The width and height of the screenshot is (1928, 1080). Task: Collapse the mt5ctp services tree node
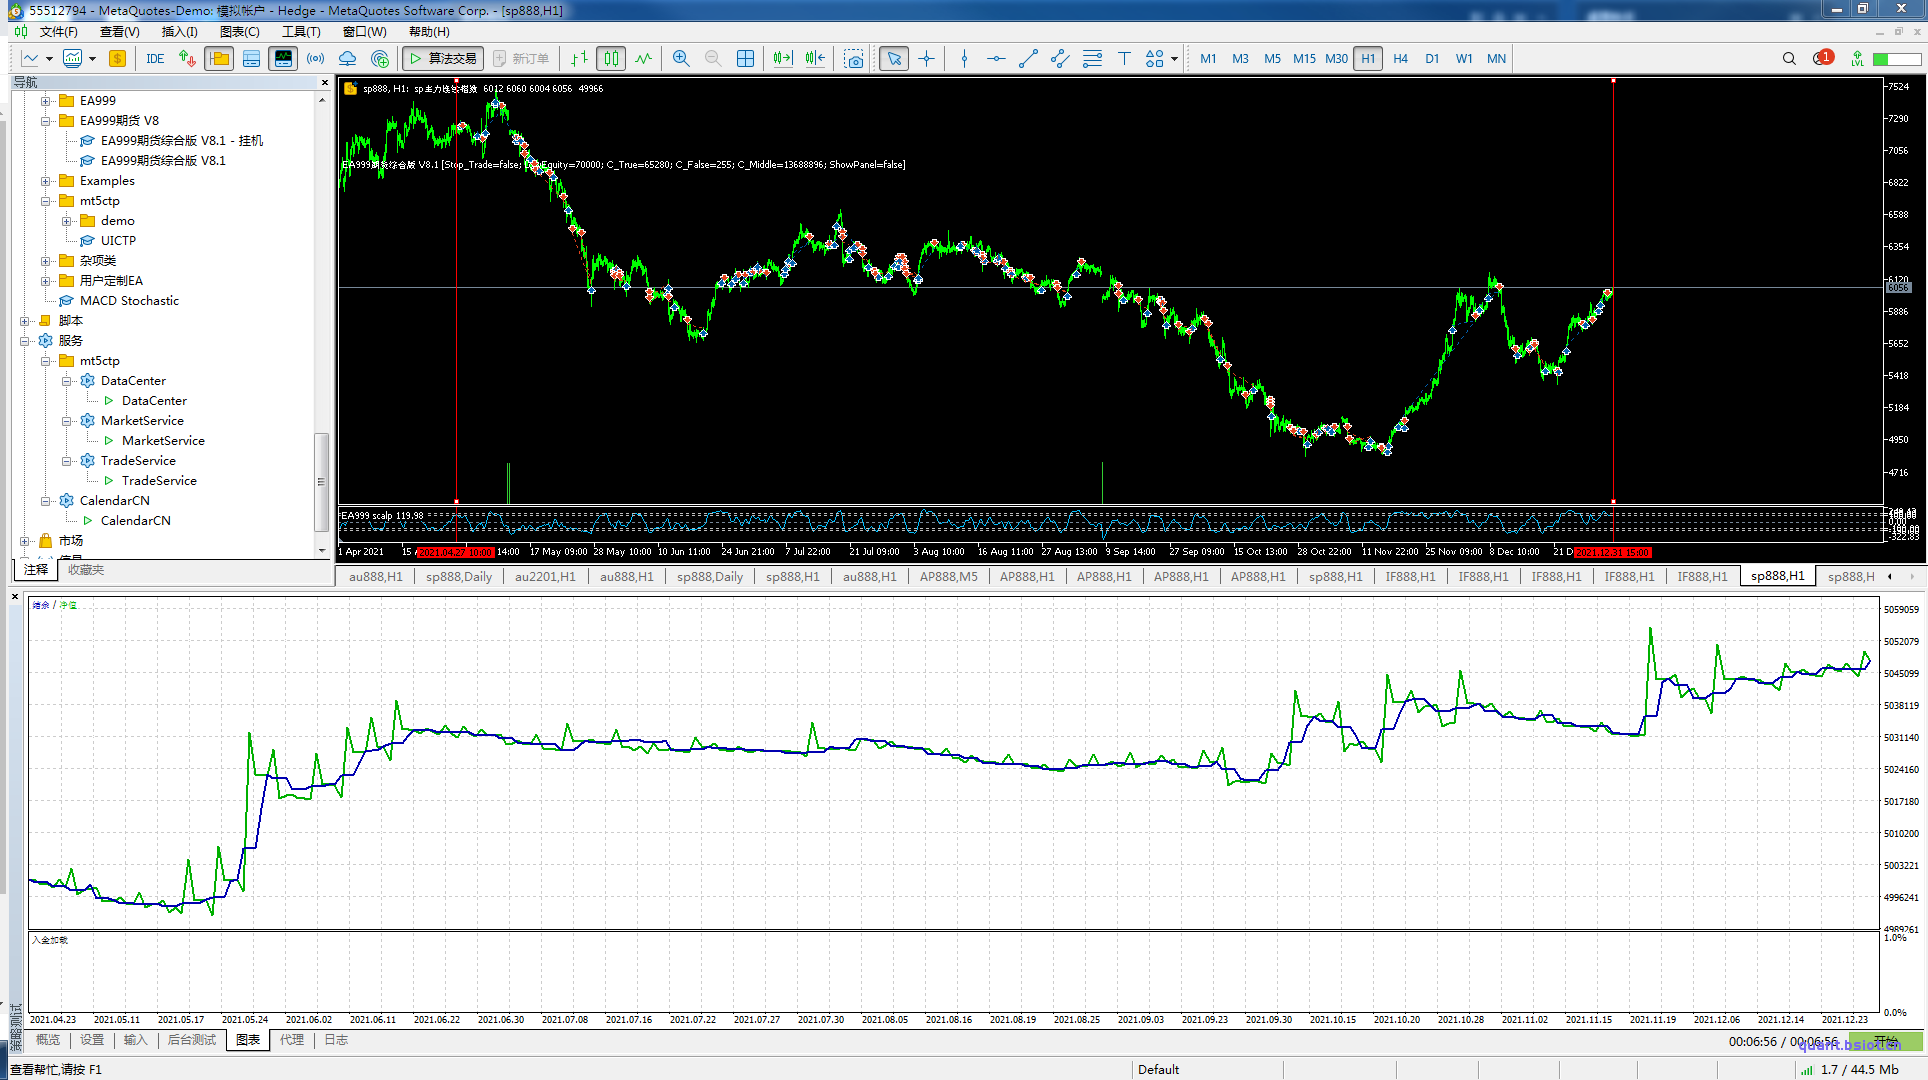46,361
